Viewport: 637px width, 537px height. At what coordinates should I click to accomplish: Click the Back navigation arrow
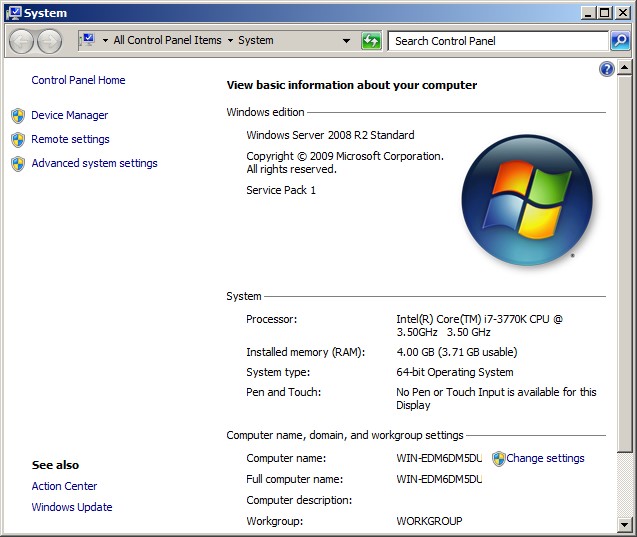tap(21, 41)
